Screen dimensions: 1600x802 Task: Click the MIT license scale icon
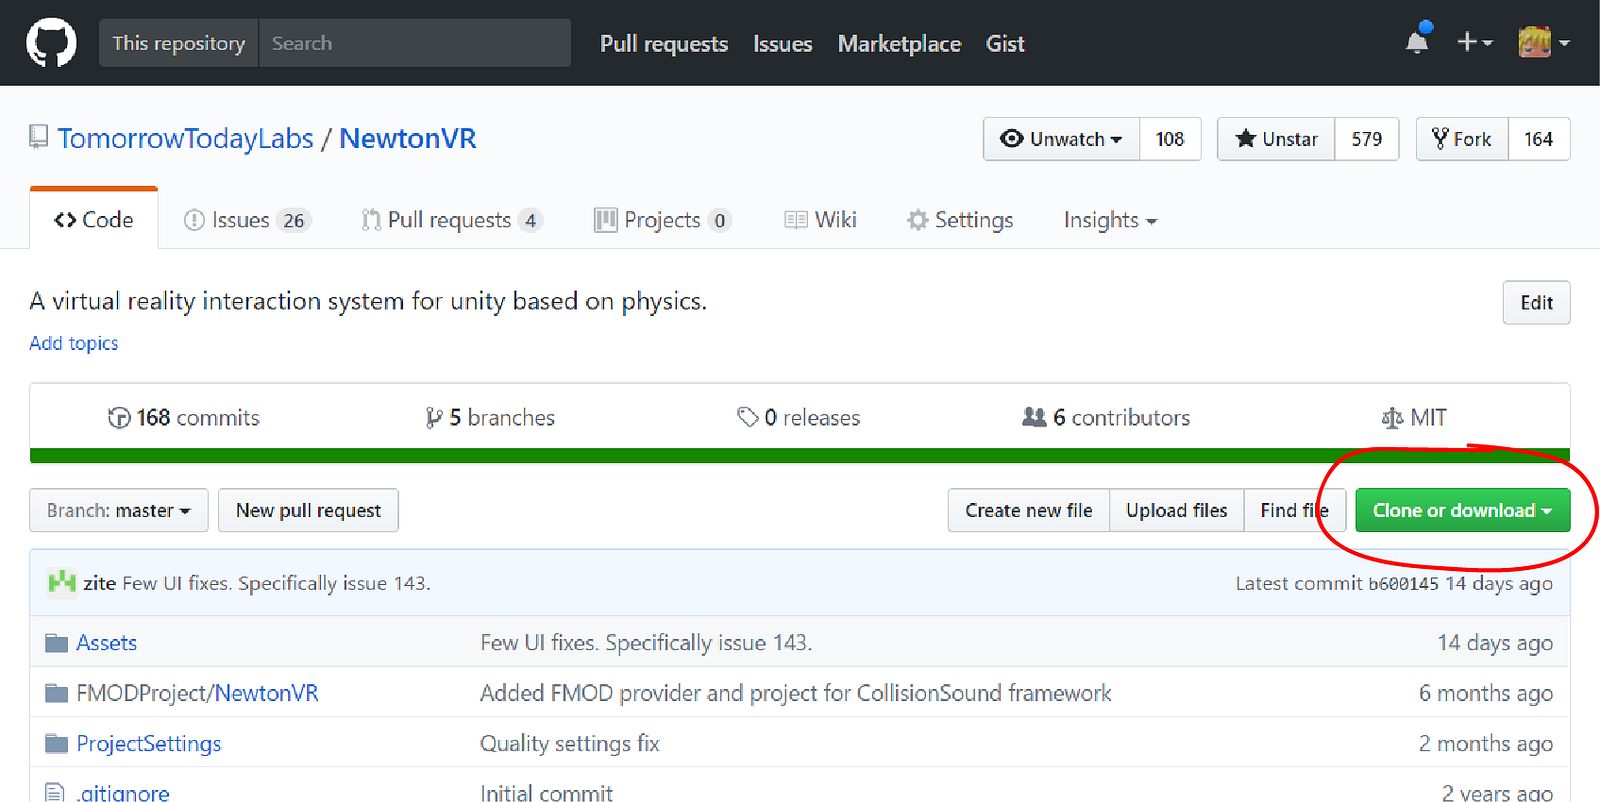point(1392,418)
